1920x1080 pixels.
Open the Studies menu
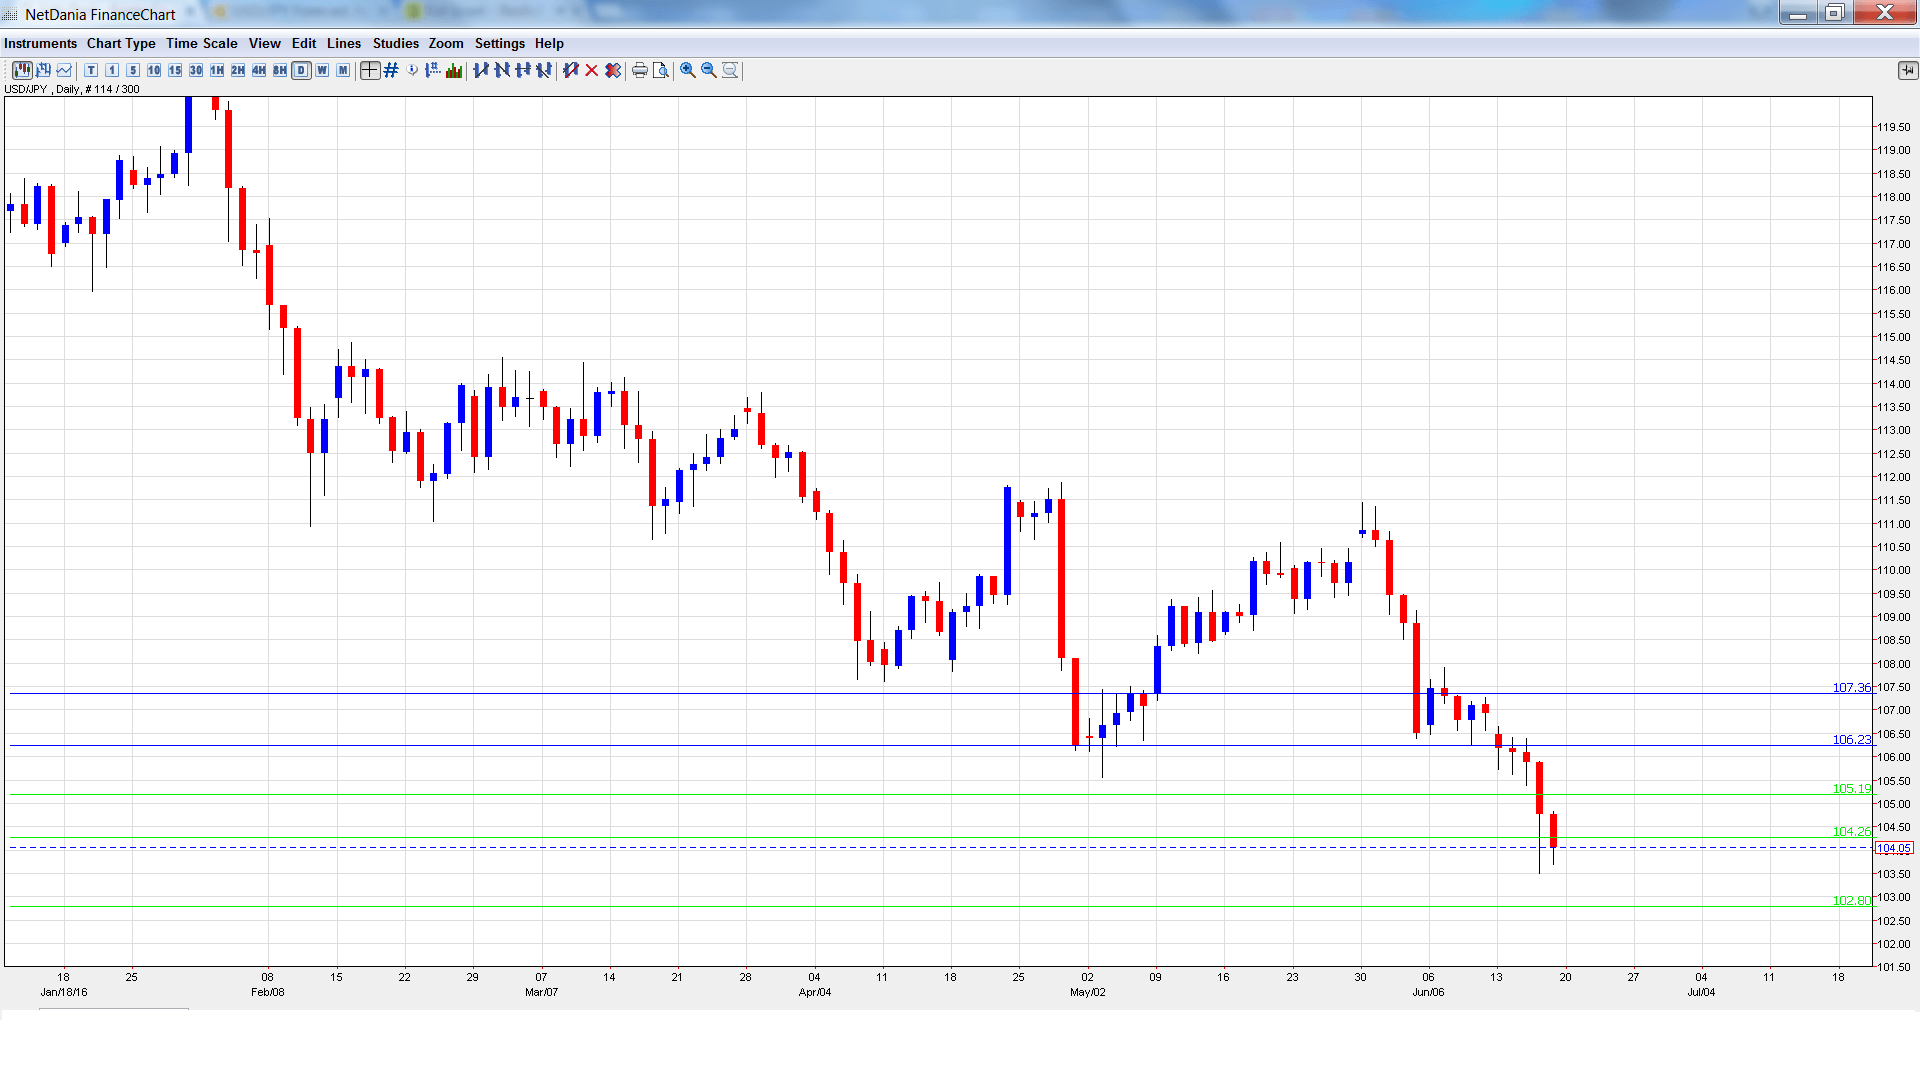[395, 43]
